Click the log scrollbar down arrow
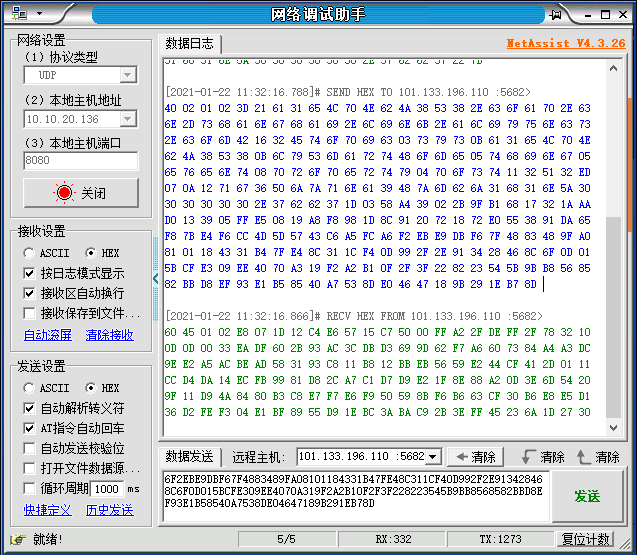 tap(613, 427)
